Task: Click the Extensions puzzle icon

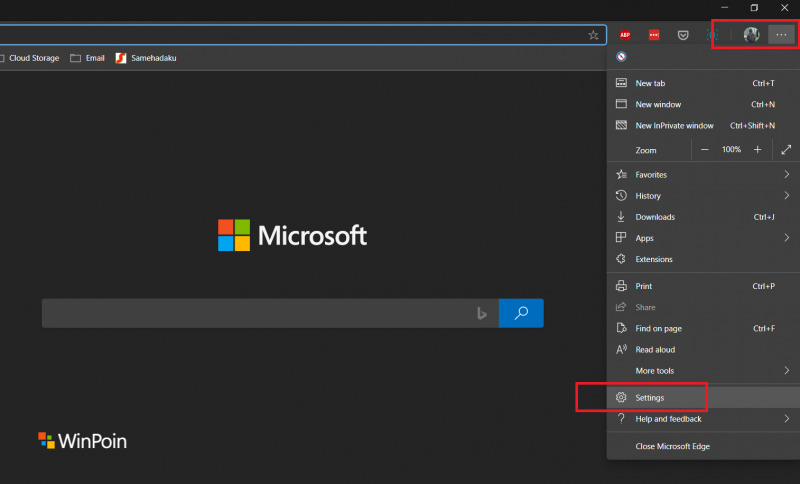Action: [621, 259]
